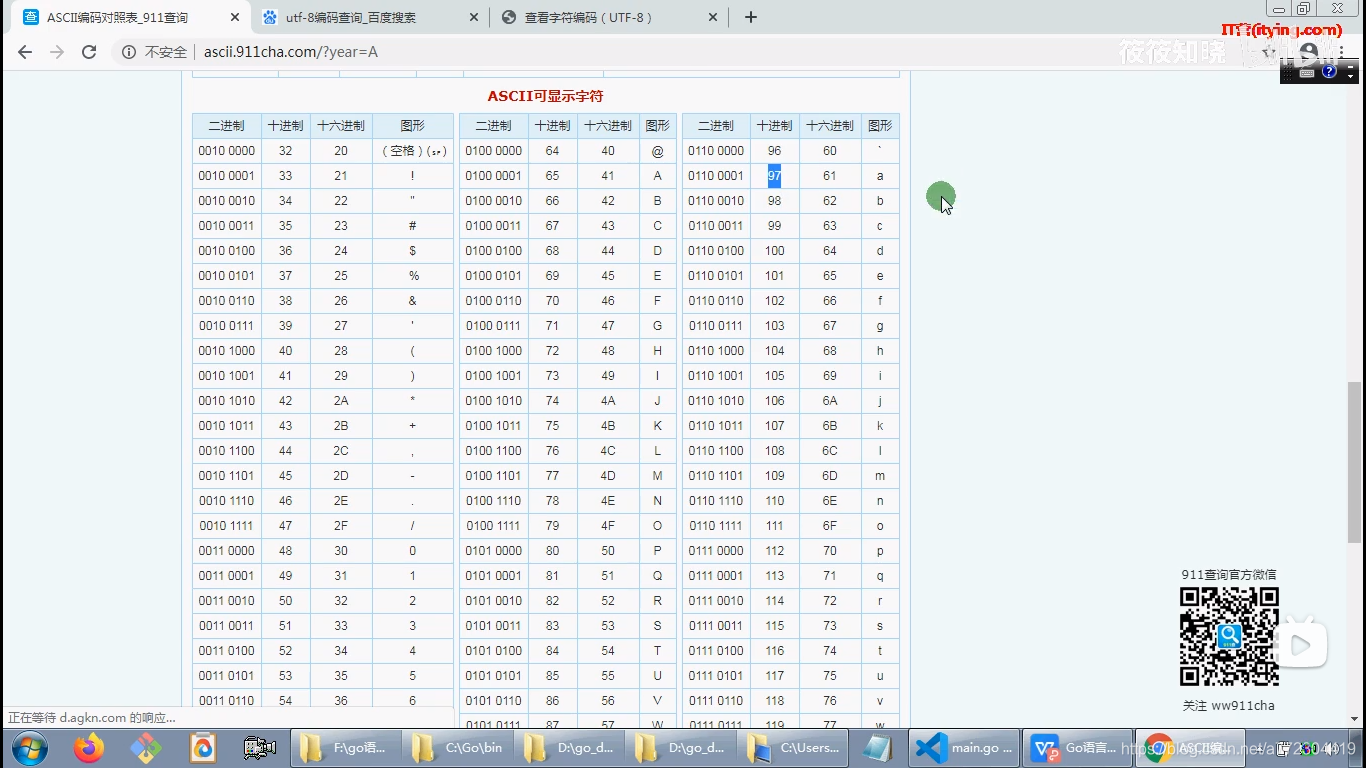Click the 正在等待 d.agkn.com status text
Screen dimensions: 1366x768
(92, 717)
